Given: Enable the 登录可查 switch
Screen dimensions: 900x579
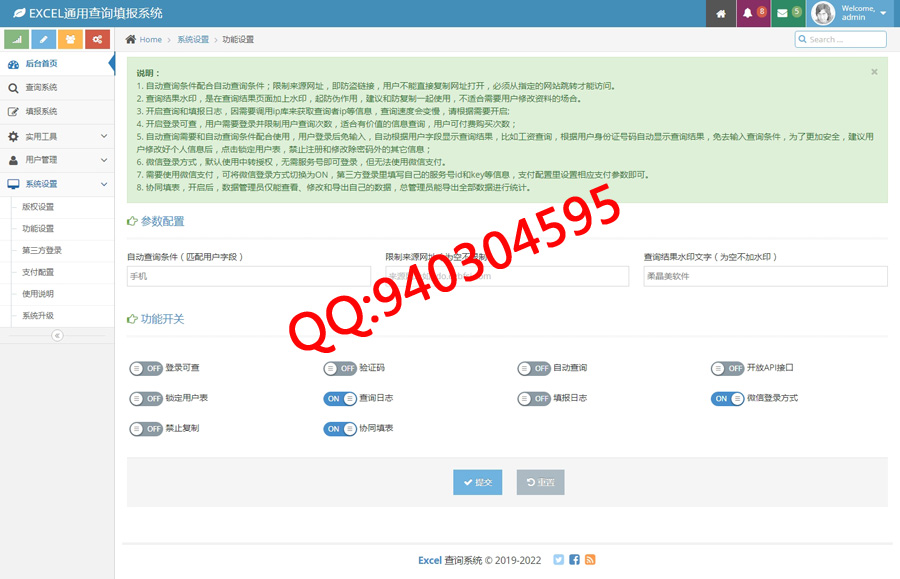Looking at the screenshot, I should coord(146,368).
